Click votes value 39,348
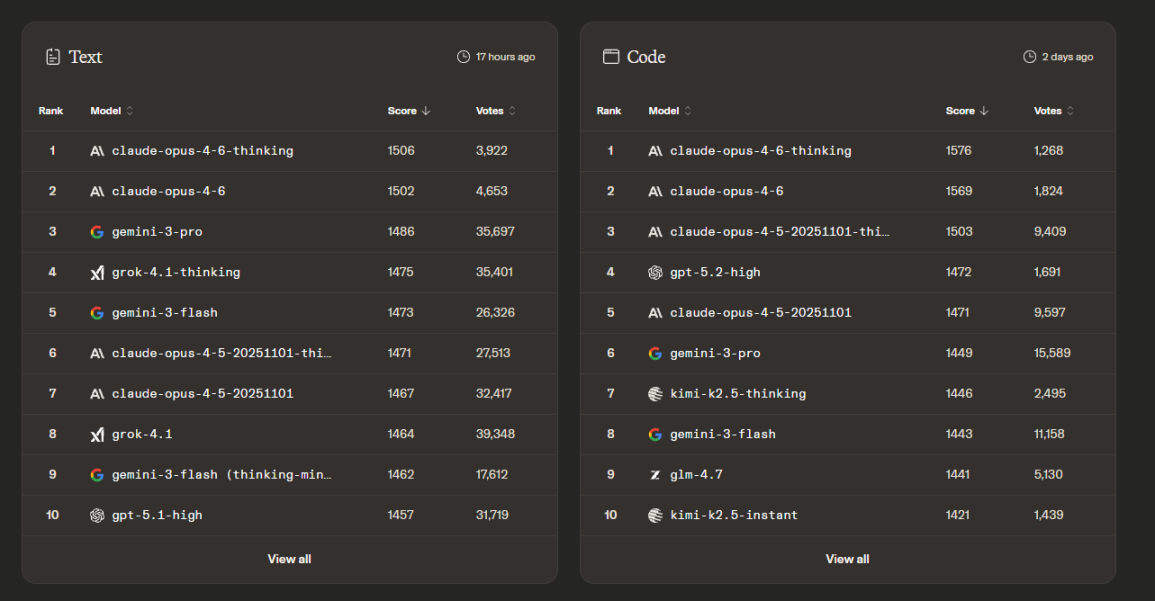Screen dimensions: 1155x601 point(495,435)
